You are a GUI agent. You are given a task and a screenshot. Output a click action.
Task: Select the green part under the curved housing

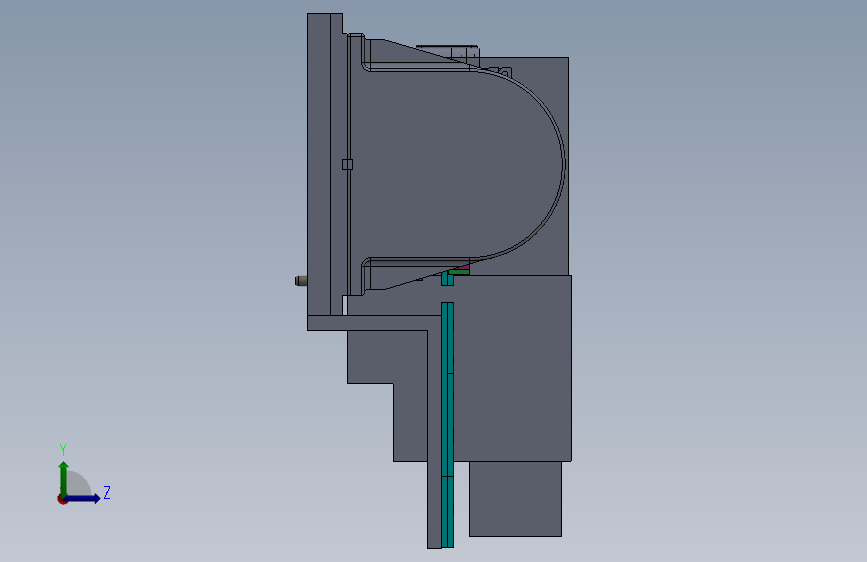click(x=458, y=272)
